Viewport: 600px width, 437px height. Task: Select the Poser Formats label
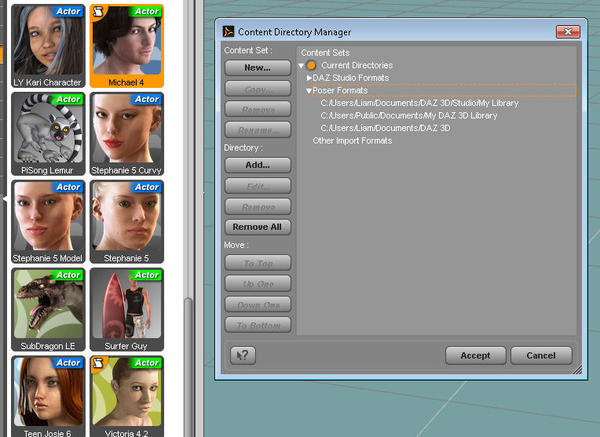pos(340,91)
